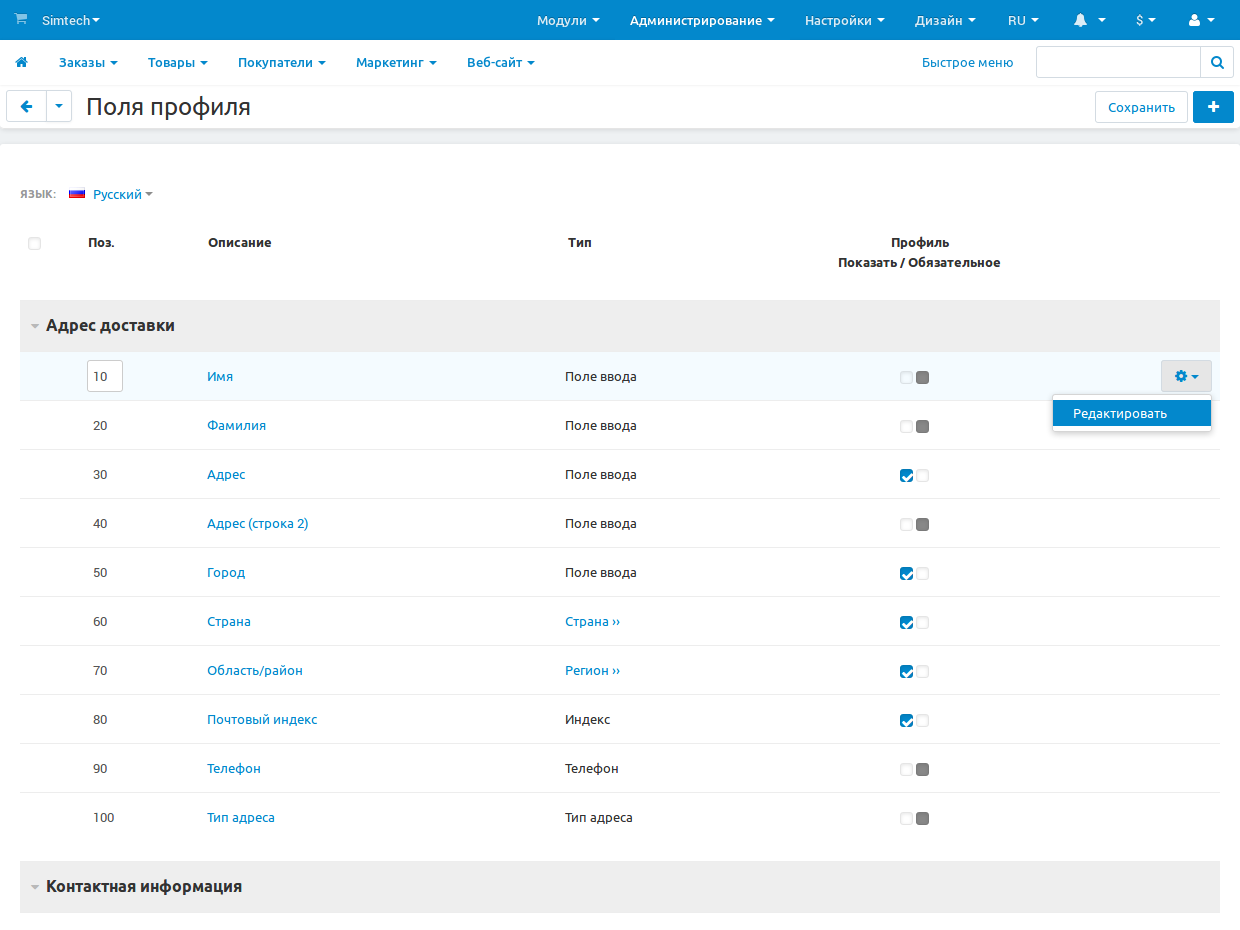The height and width of the screenshot is (930, 1240).
Task: Click the position input field with 10
Action: (104, 377)
